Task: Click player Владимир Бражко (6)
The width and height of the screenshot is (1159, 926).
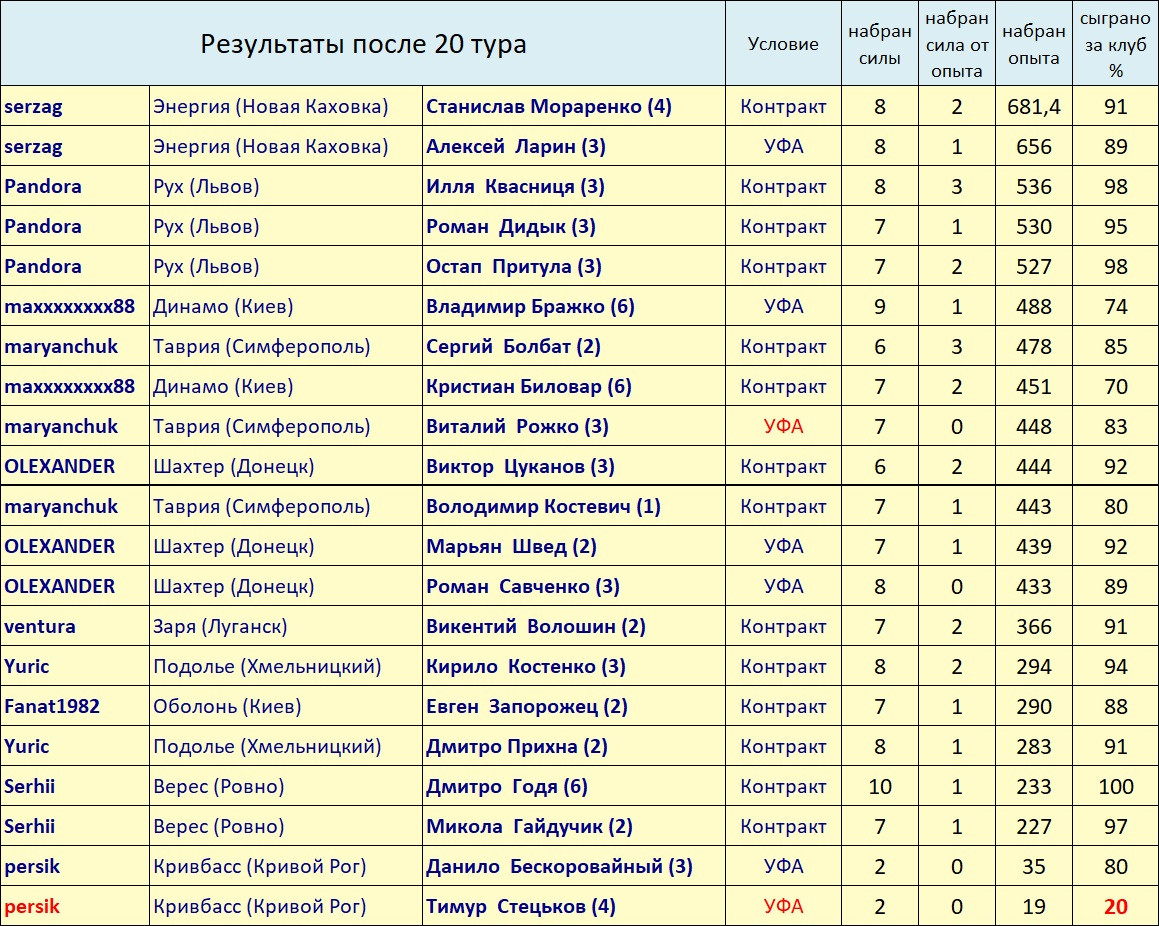Action: (530, 306)
